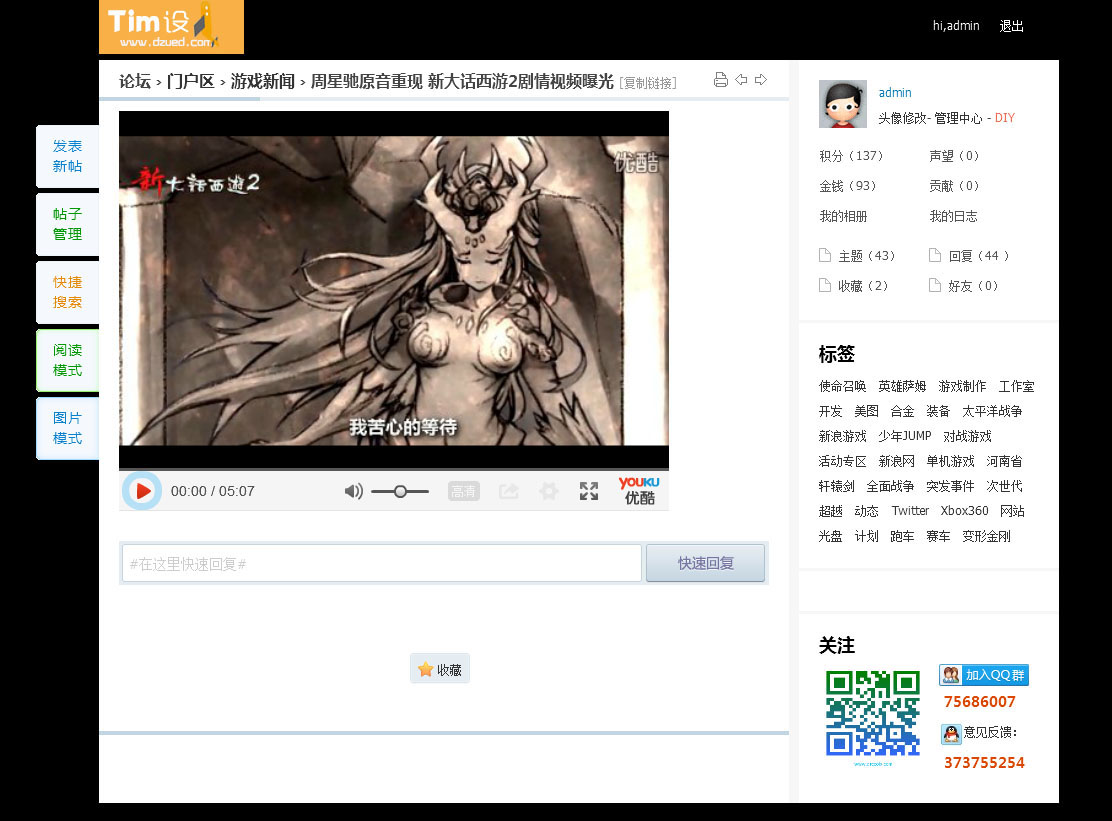Open 我的日志 link
The width and height of the screenshot is (1112, 821).
point(953,216)
